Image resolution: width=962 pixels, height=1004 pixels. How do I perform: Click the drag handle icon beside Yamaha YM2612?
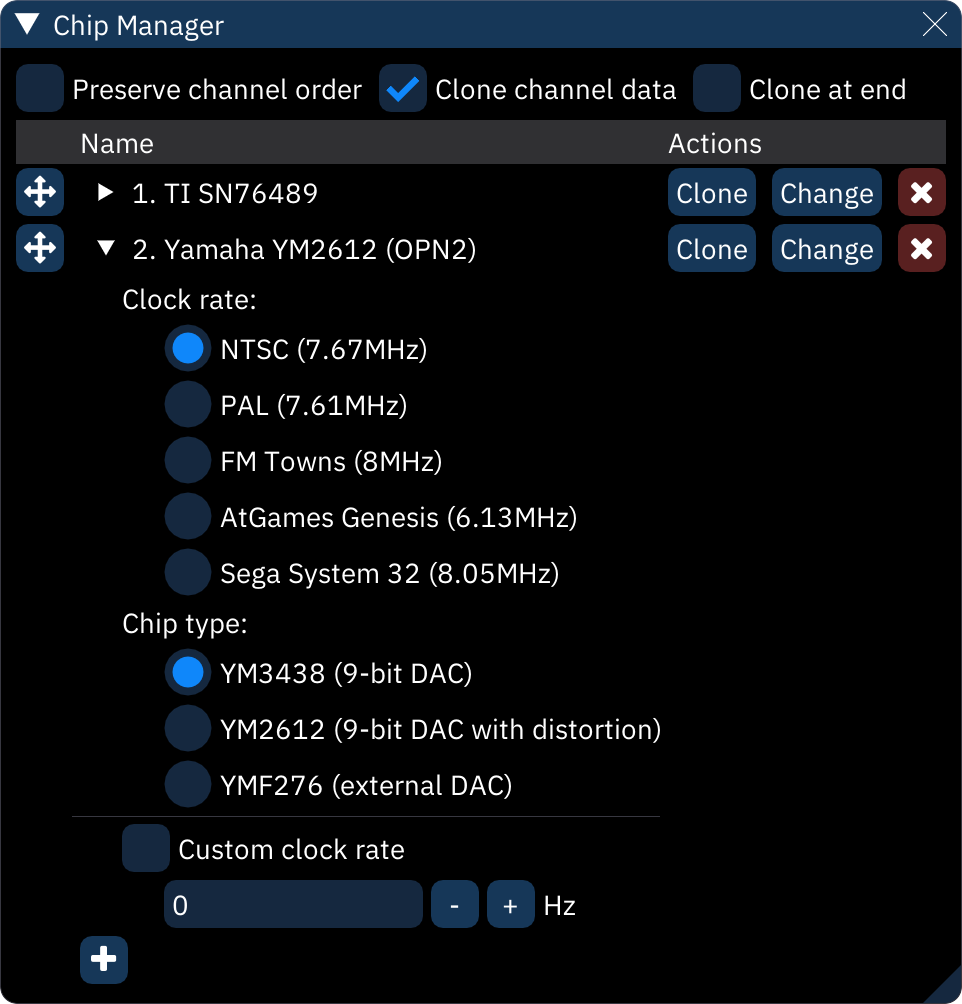click(x=40, y=248)
